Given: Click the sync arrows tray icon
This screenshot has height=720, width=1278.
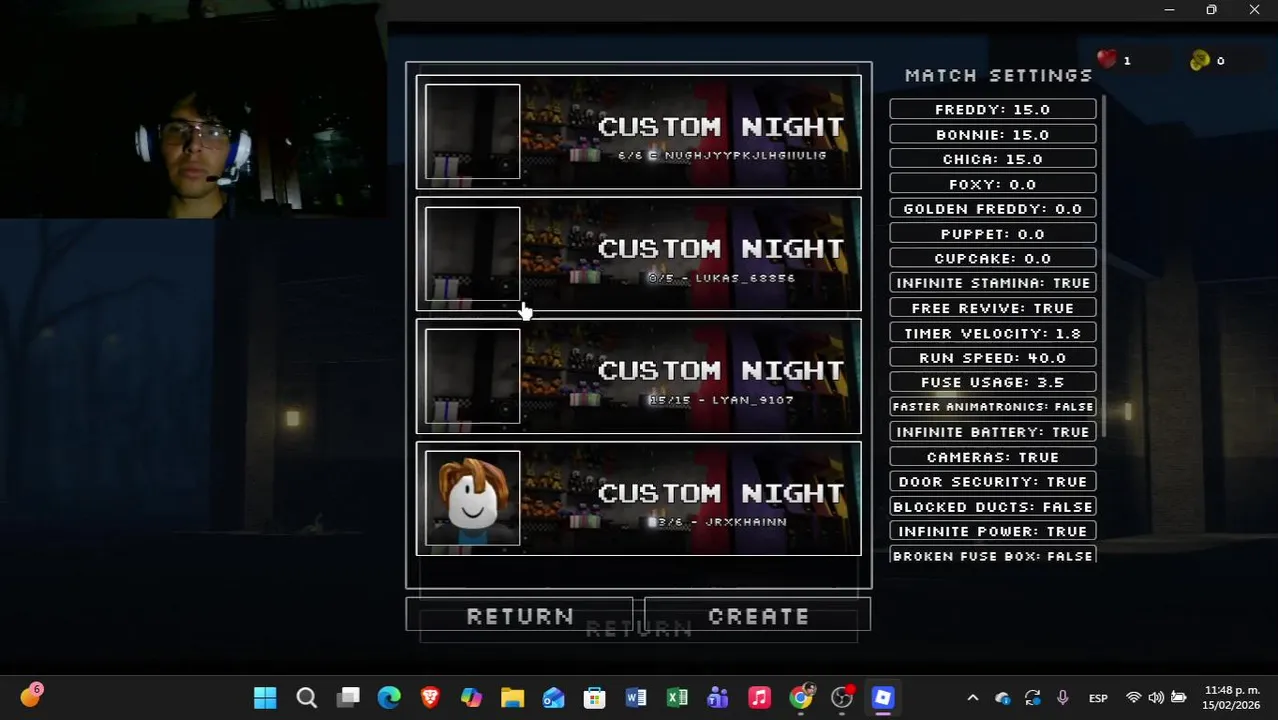Looking at the screenshot, I should coord(1032,698).
